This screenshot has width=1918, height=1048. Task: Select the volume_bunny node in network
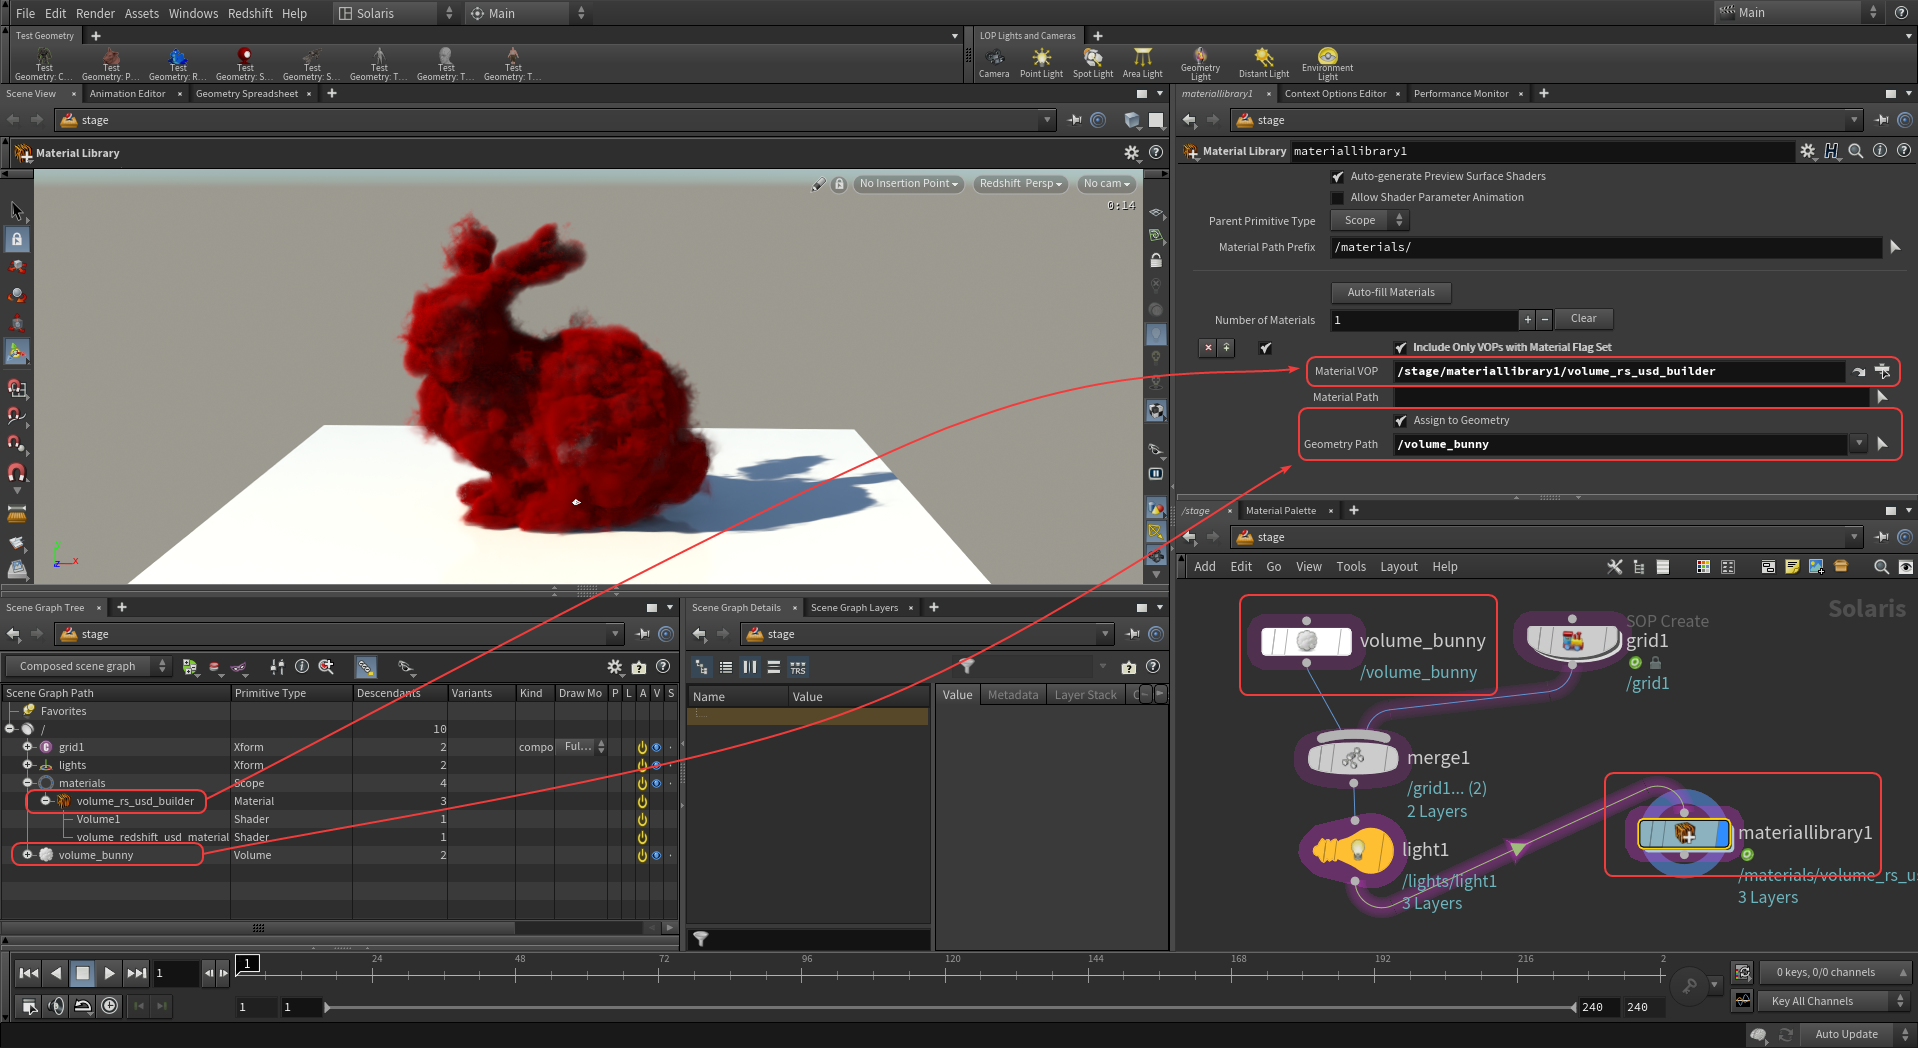click(x=1306, y=641)
